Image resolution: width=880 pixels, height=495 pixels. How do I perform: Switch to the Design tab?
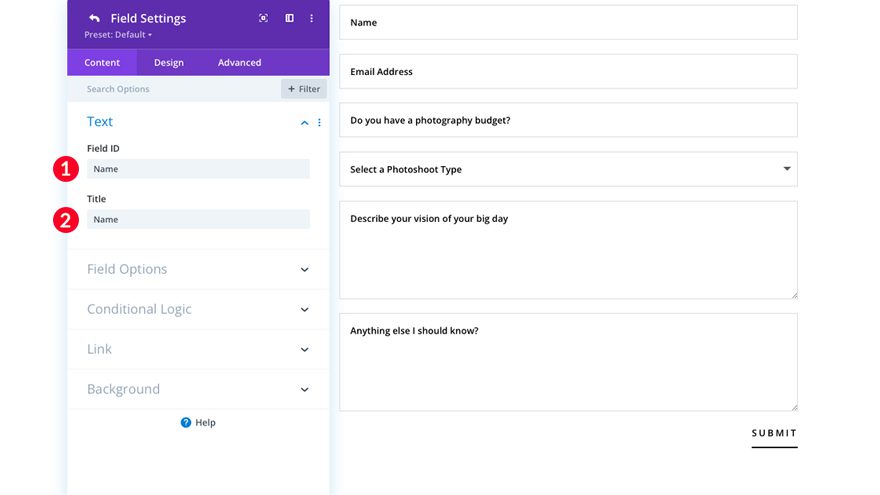[168, 62]
